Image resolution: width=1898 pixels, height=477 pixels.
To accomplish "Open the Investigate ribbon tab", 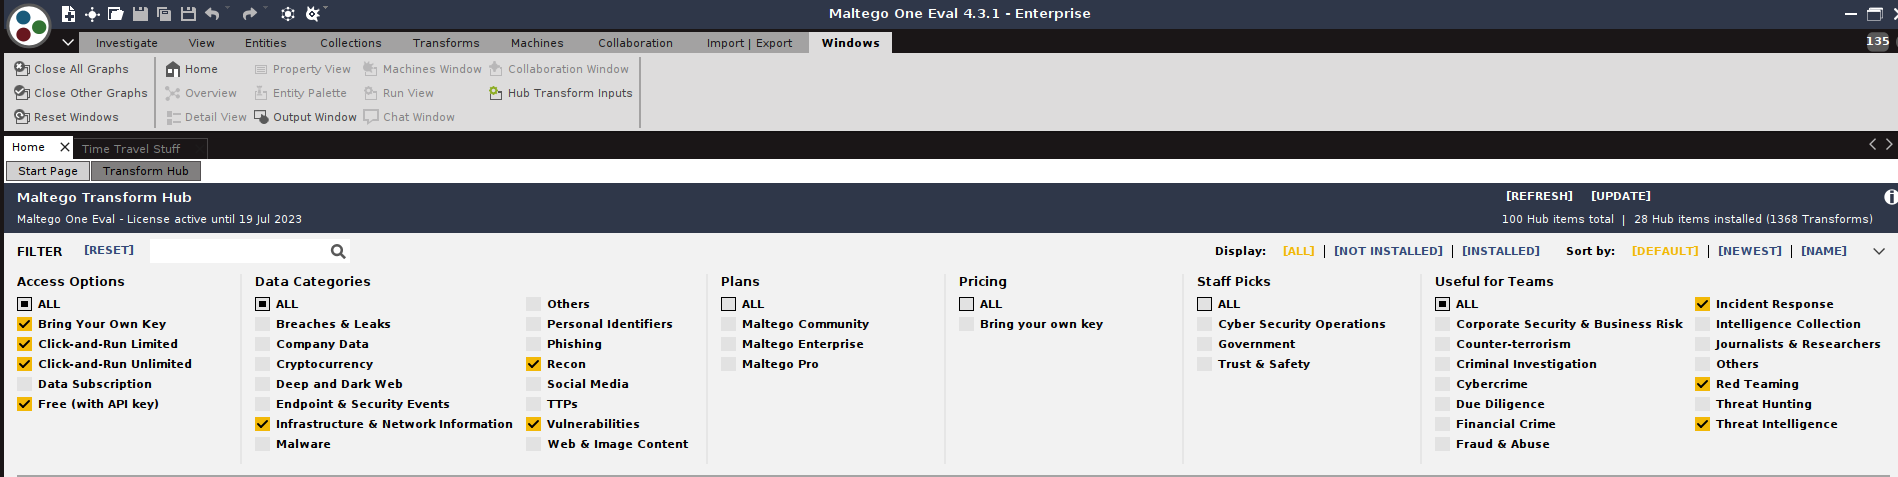I will (x=127, y=43).
